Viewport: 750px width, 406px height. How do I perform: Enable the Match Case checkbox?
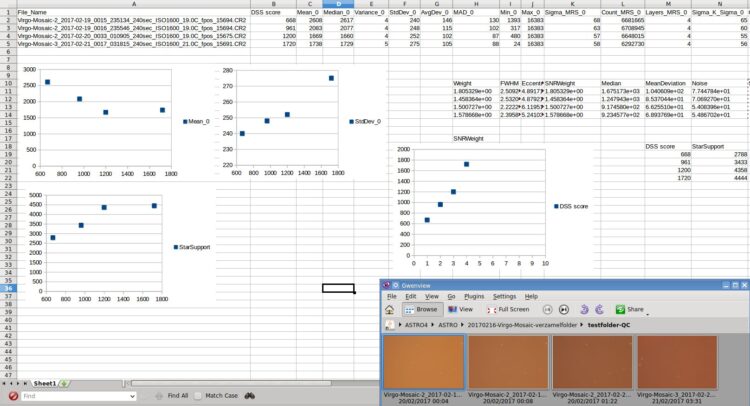coord(198,396)
